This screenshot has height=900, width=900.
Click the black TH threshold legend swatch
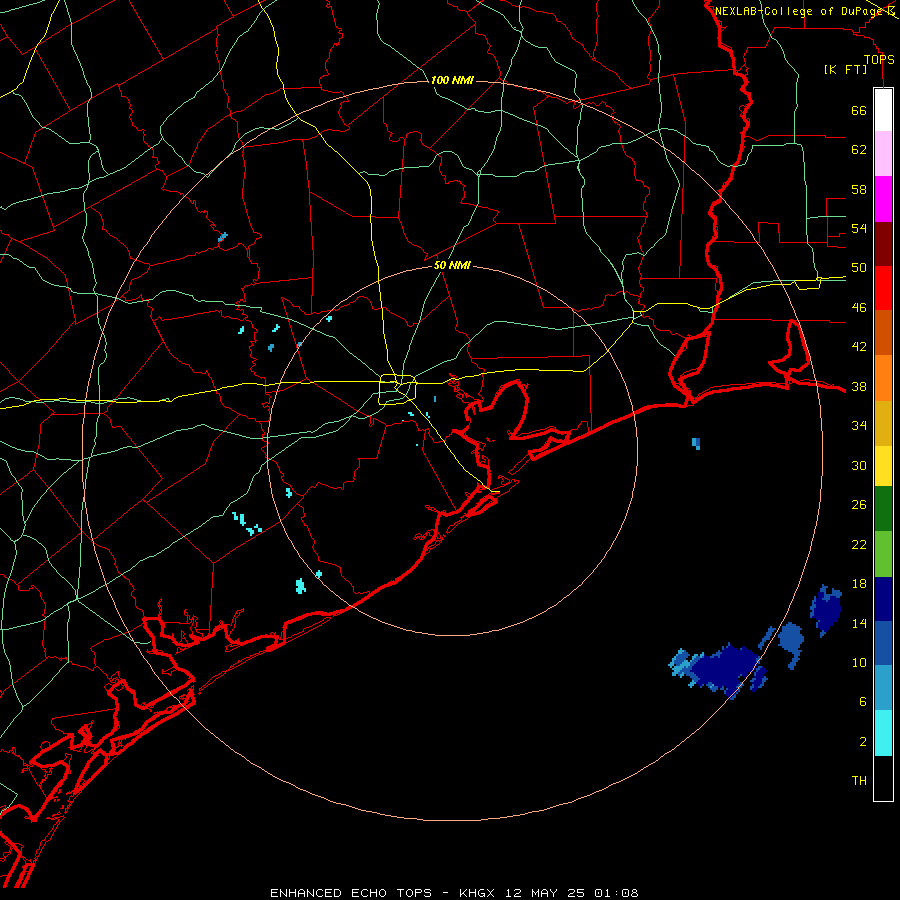point(883,778)
